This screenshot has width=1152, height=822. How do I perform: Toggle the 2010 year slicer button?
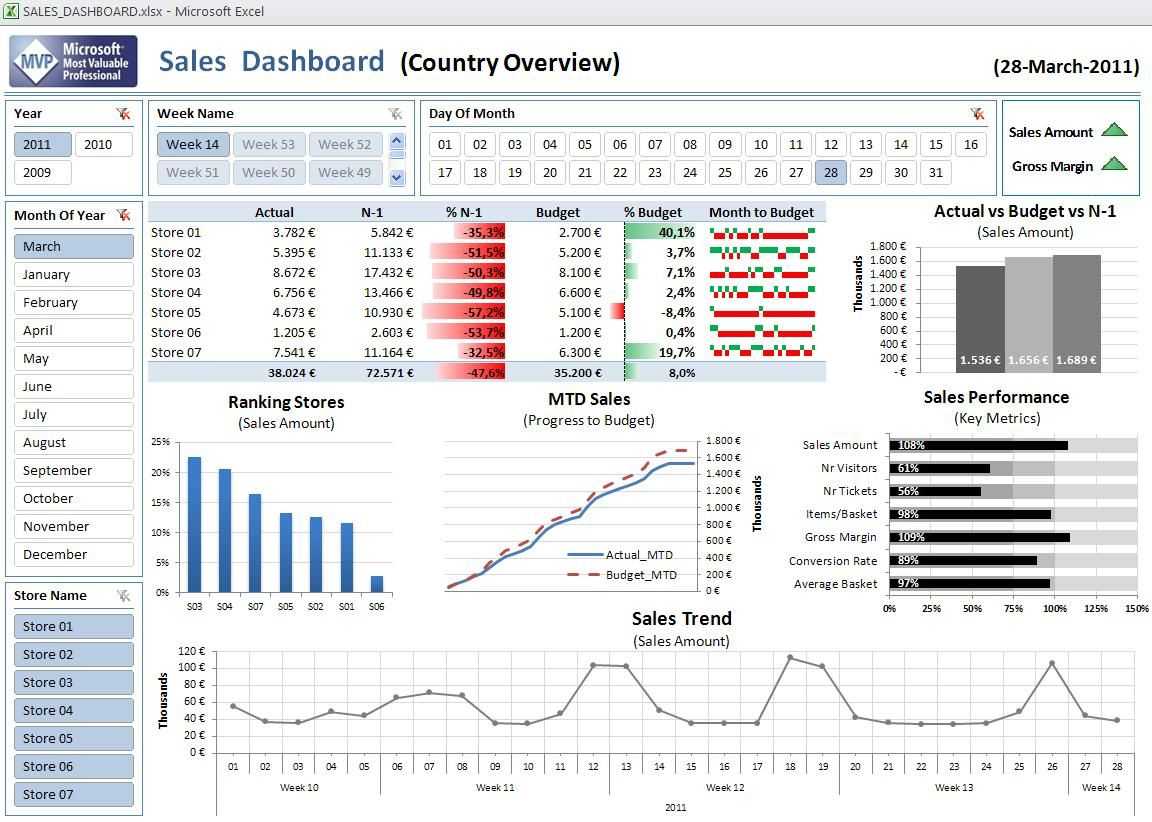(x=104, y=145)
